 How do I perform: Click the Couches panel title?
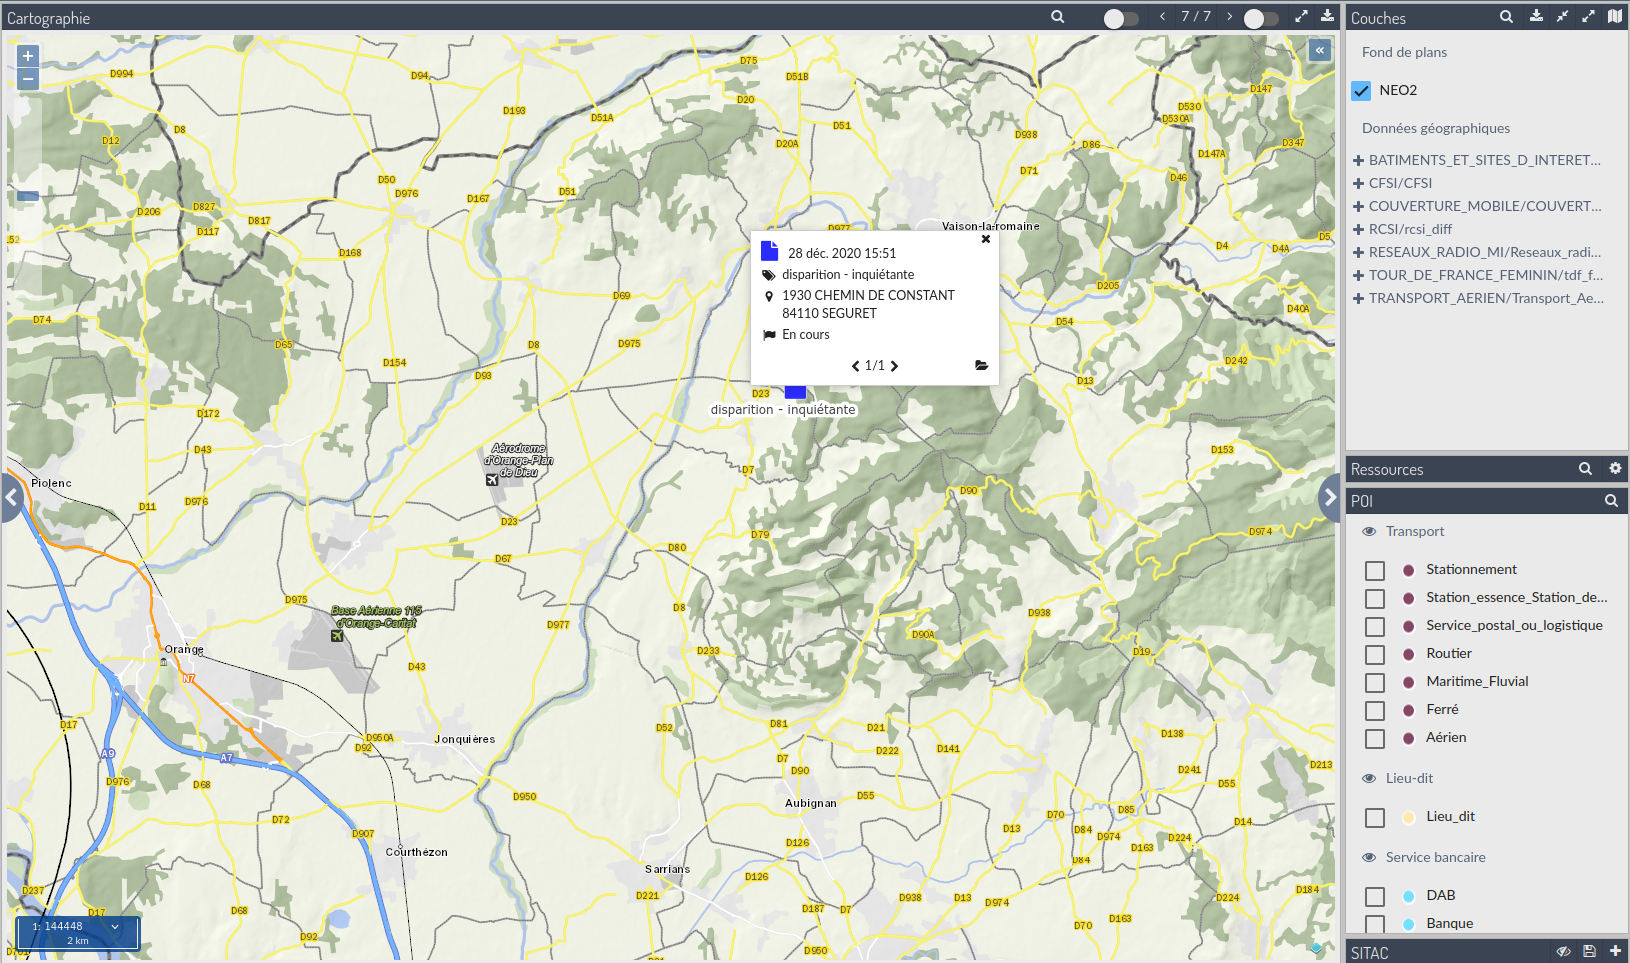coord(1378,18)
